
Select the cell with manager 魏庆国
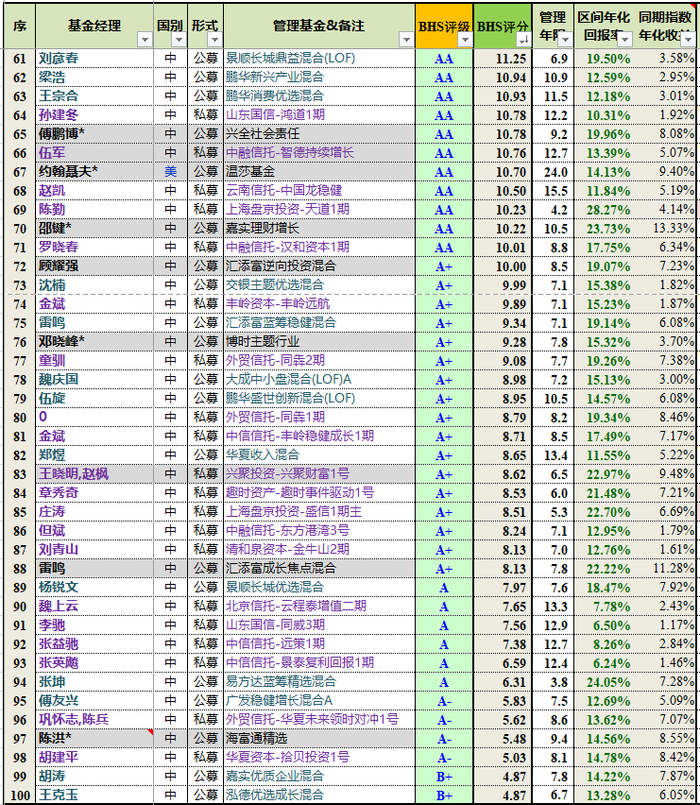point(94,379)
